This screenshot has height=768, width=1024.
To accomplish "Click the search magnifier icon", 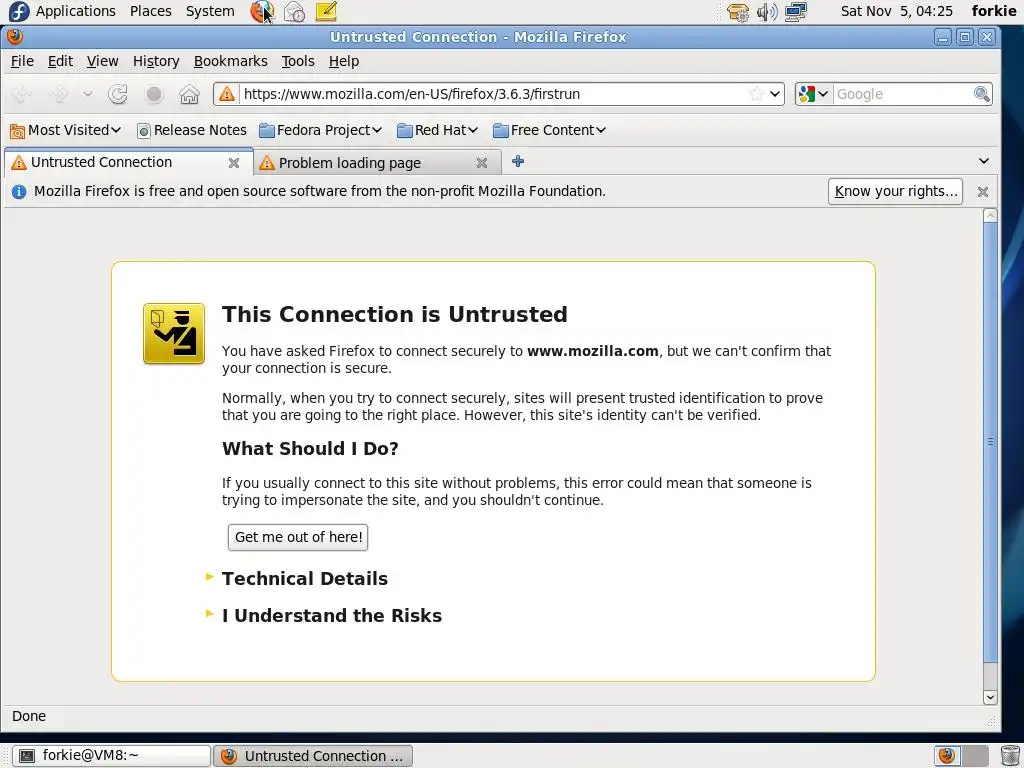I will click(982, 94).
